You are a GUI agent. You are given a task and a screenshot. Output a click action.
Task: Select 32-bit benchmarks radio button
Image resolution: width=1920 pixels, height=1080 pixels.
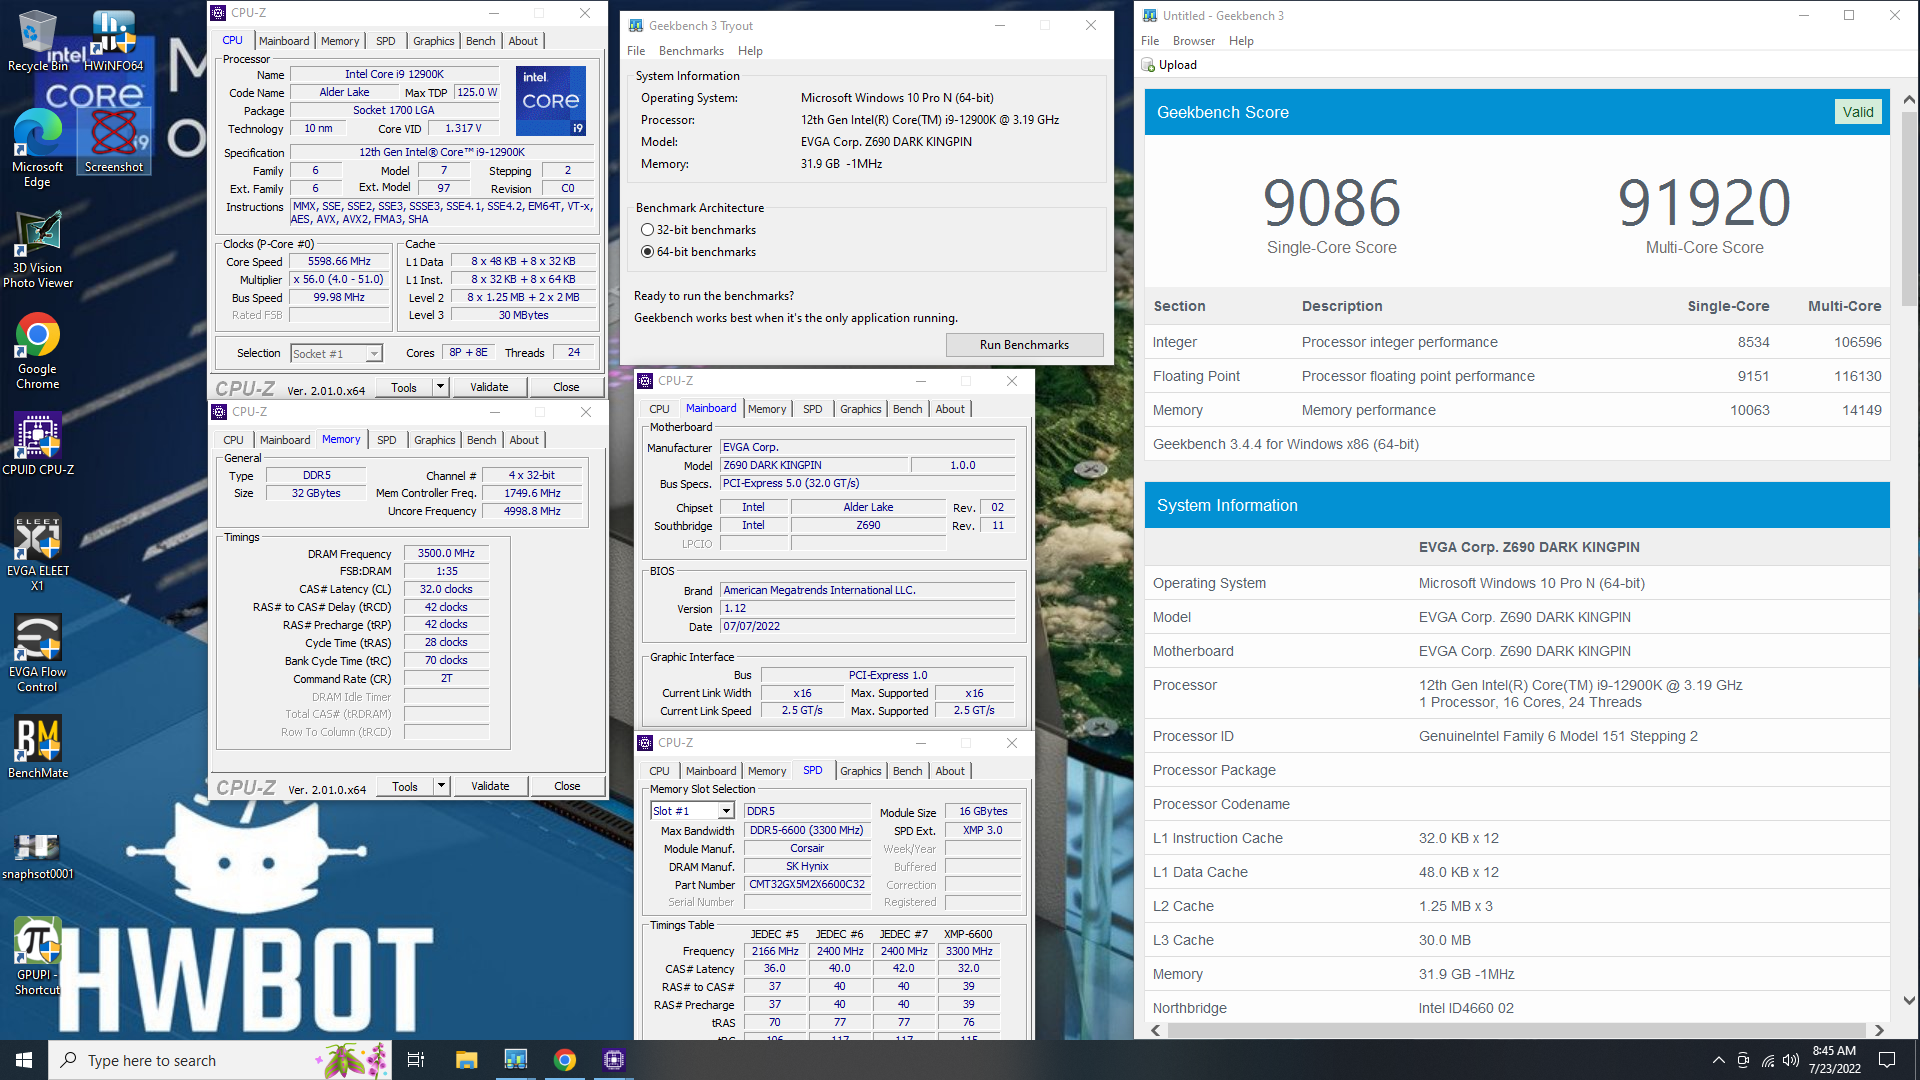[x=647, y=230]
